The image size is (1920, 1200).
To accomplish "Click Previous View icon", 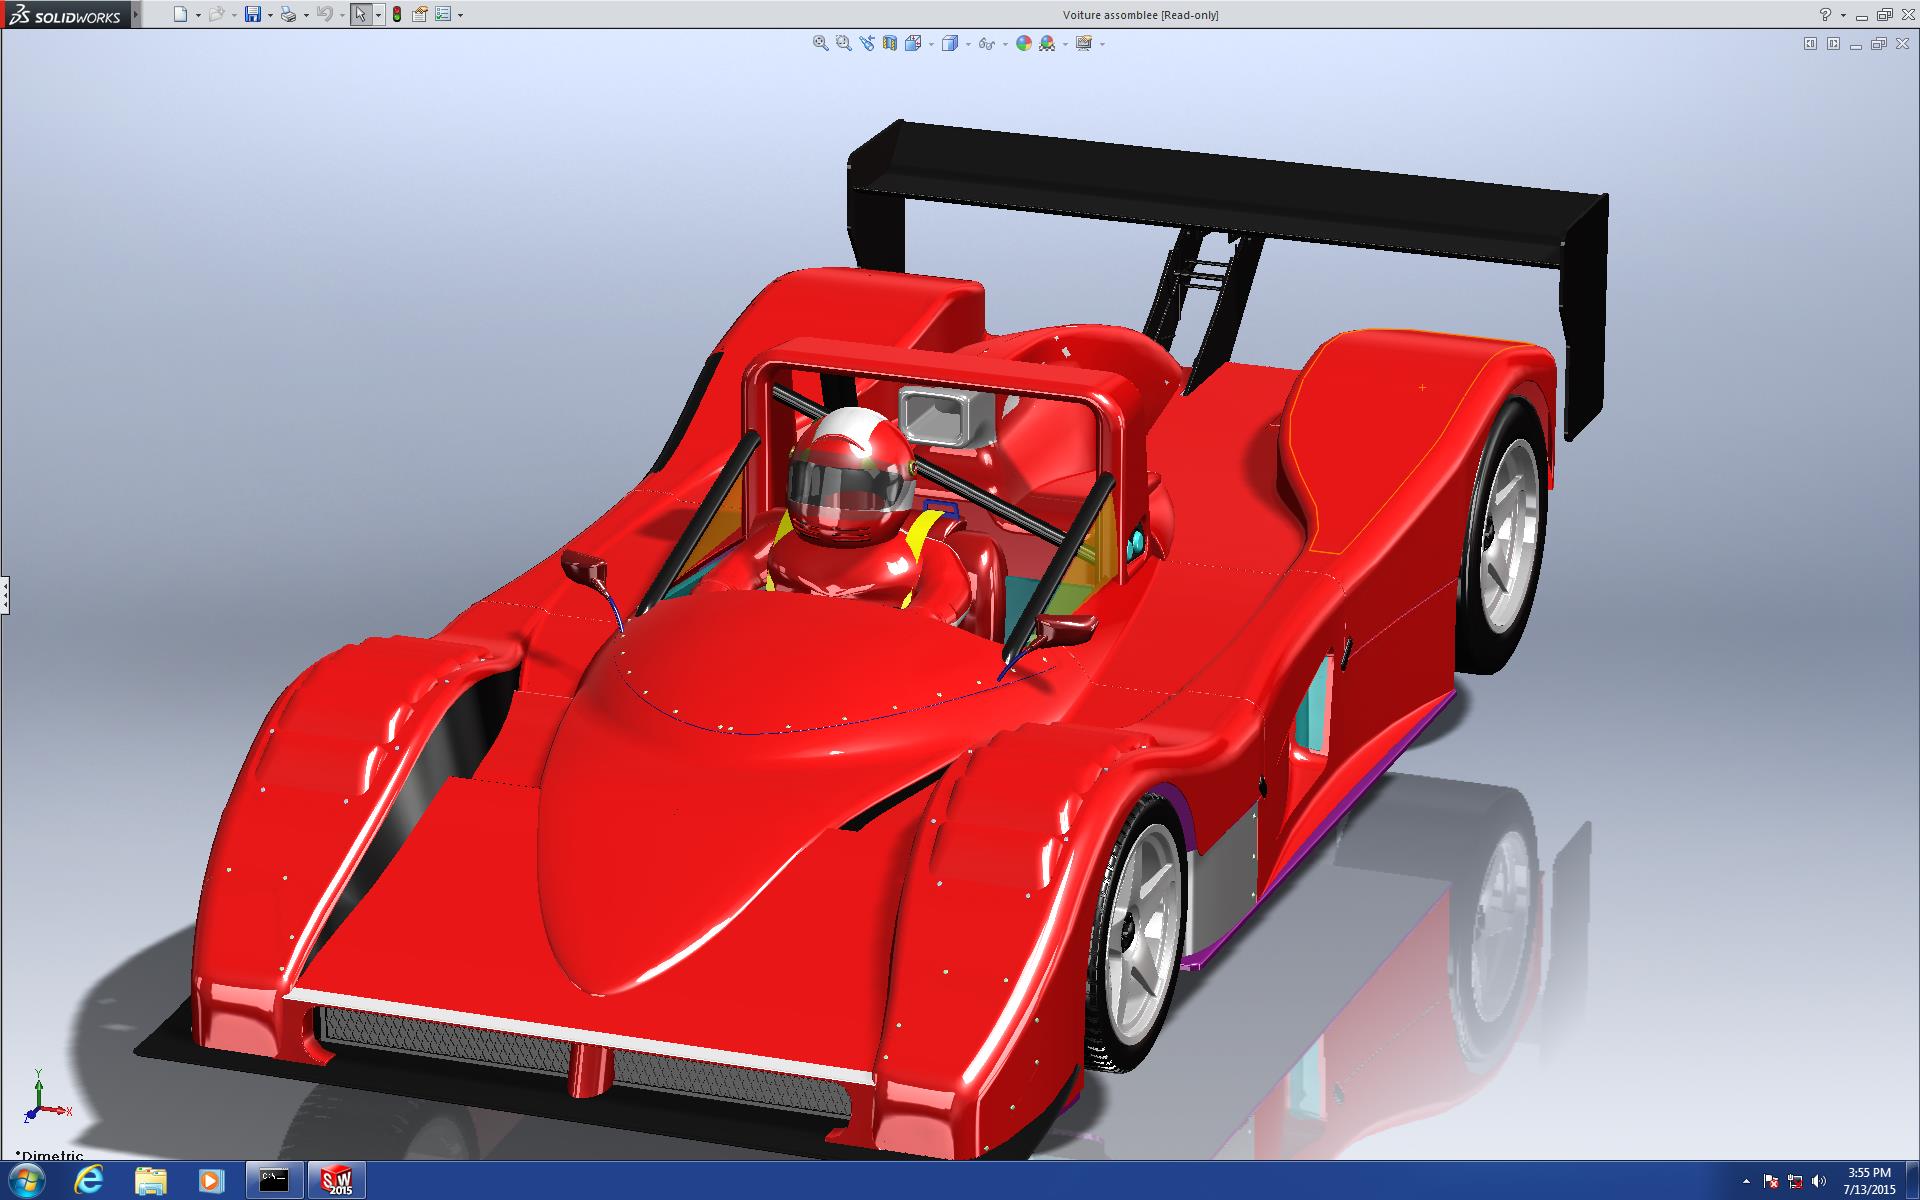I will coord(866,43).
